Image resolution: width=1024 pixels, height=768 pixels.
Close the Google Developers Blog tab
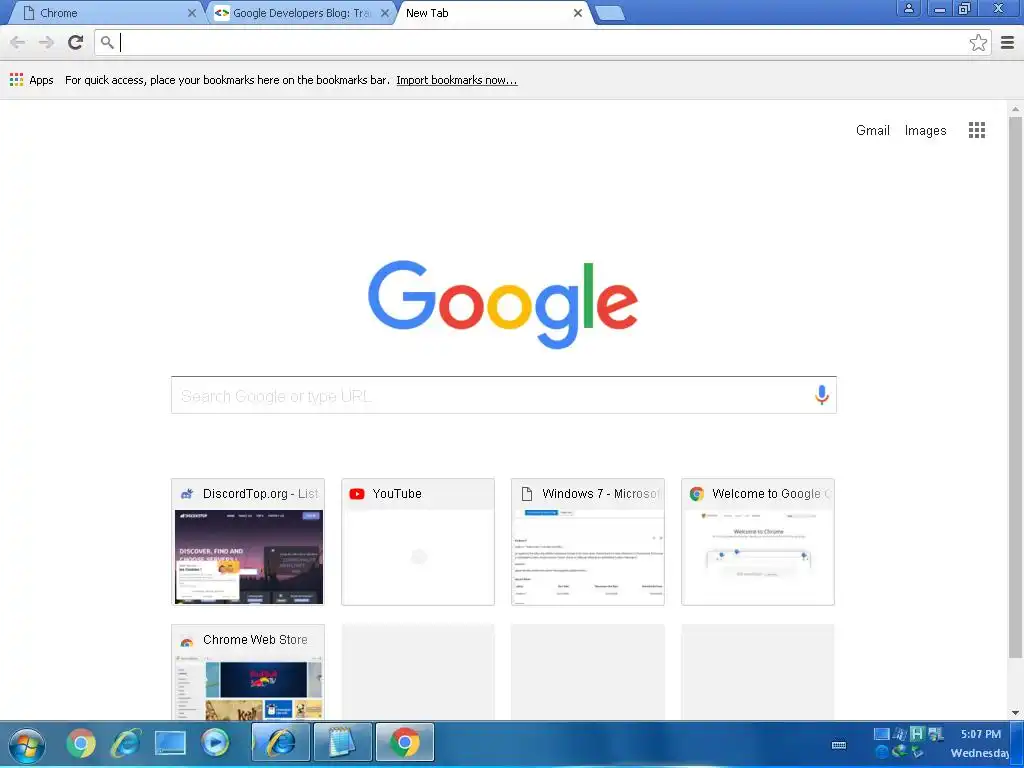point(385,13)
